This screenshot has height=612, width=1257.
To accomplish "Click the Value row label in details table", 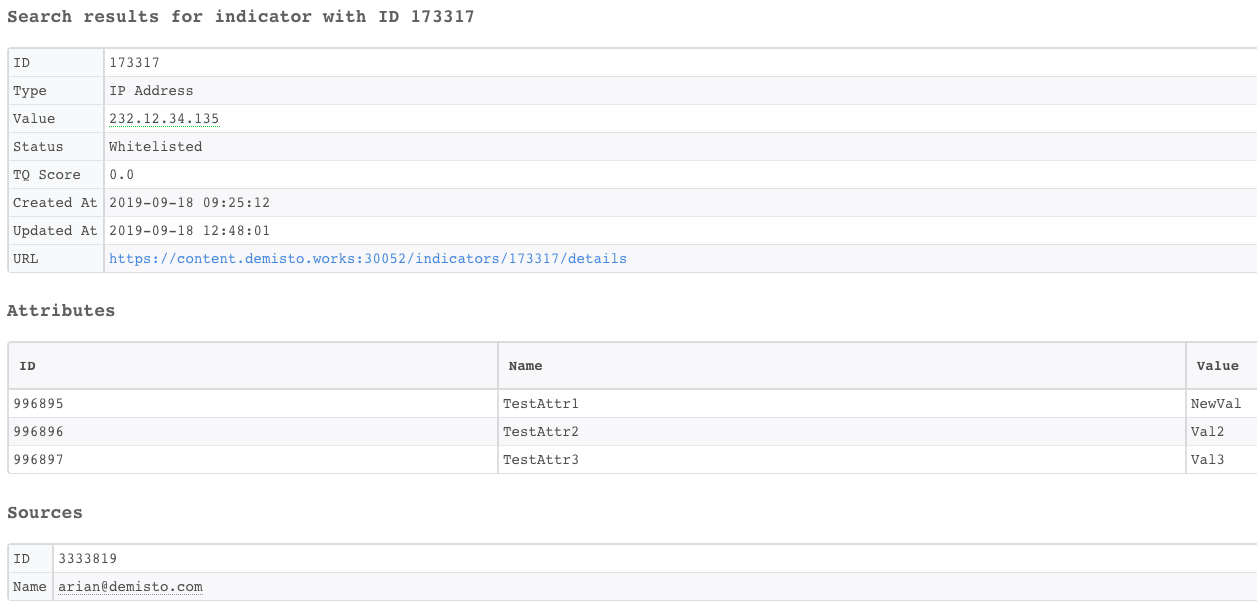I will (x=34, y=118).
